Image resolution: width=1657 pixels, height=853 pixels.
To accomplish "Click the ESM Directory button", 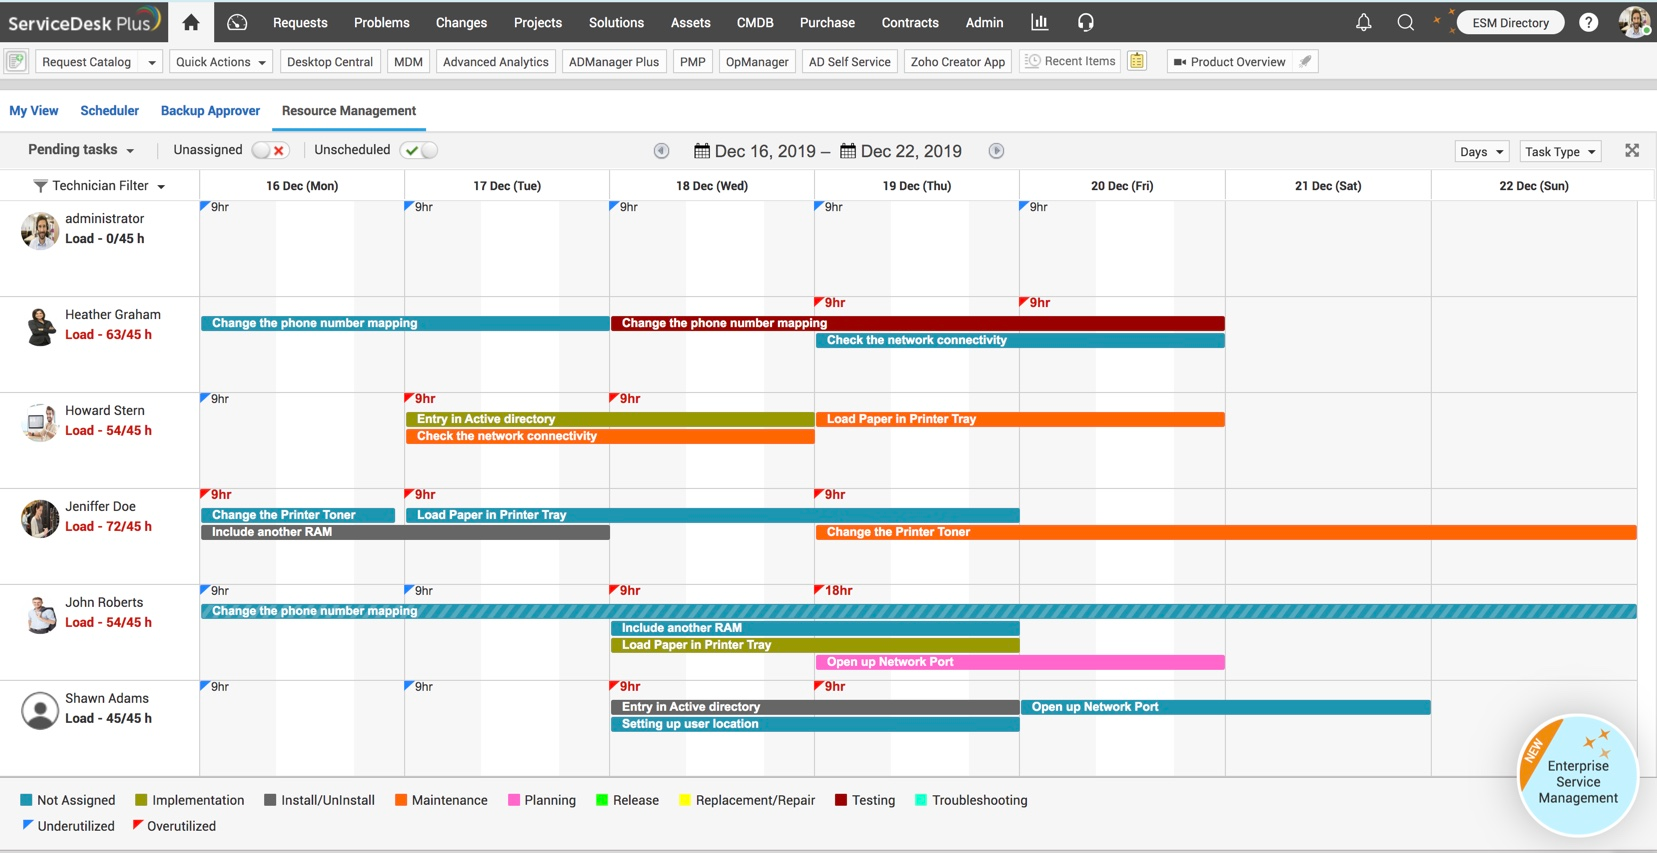I will [1510, 22].
